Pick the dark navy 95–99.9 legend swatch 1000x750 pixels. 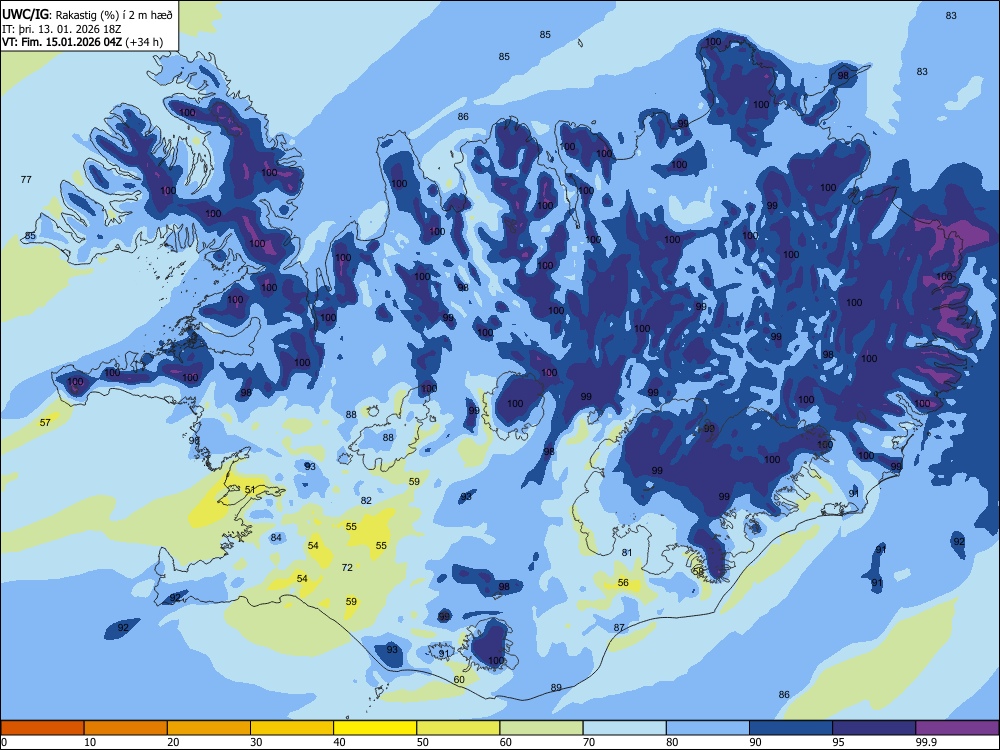point(874,728)
